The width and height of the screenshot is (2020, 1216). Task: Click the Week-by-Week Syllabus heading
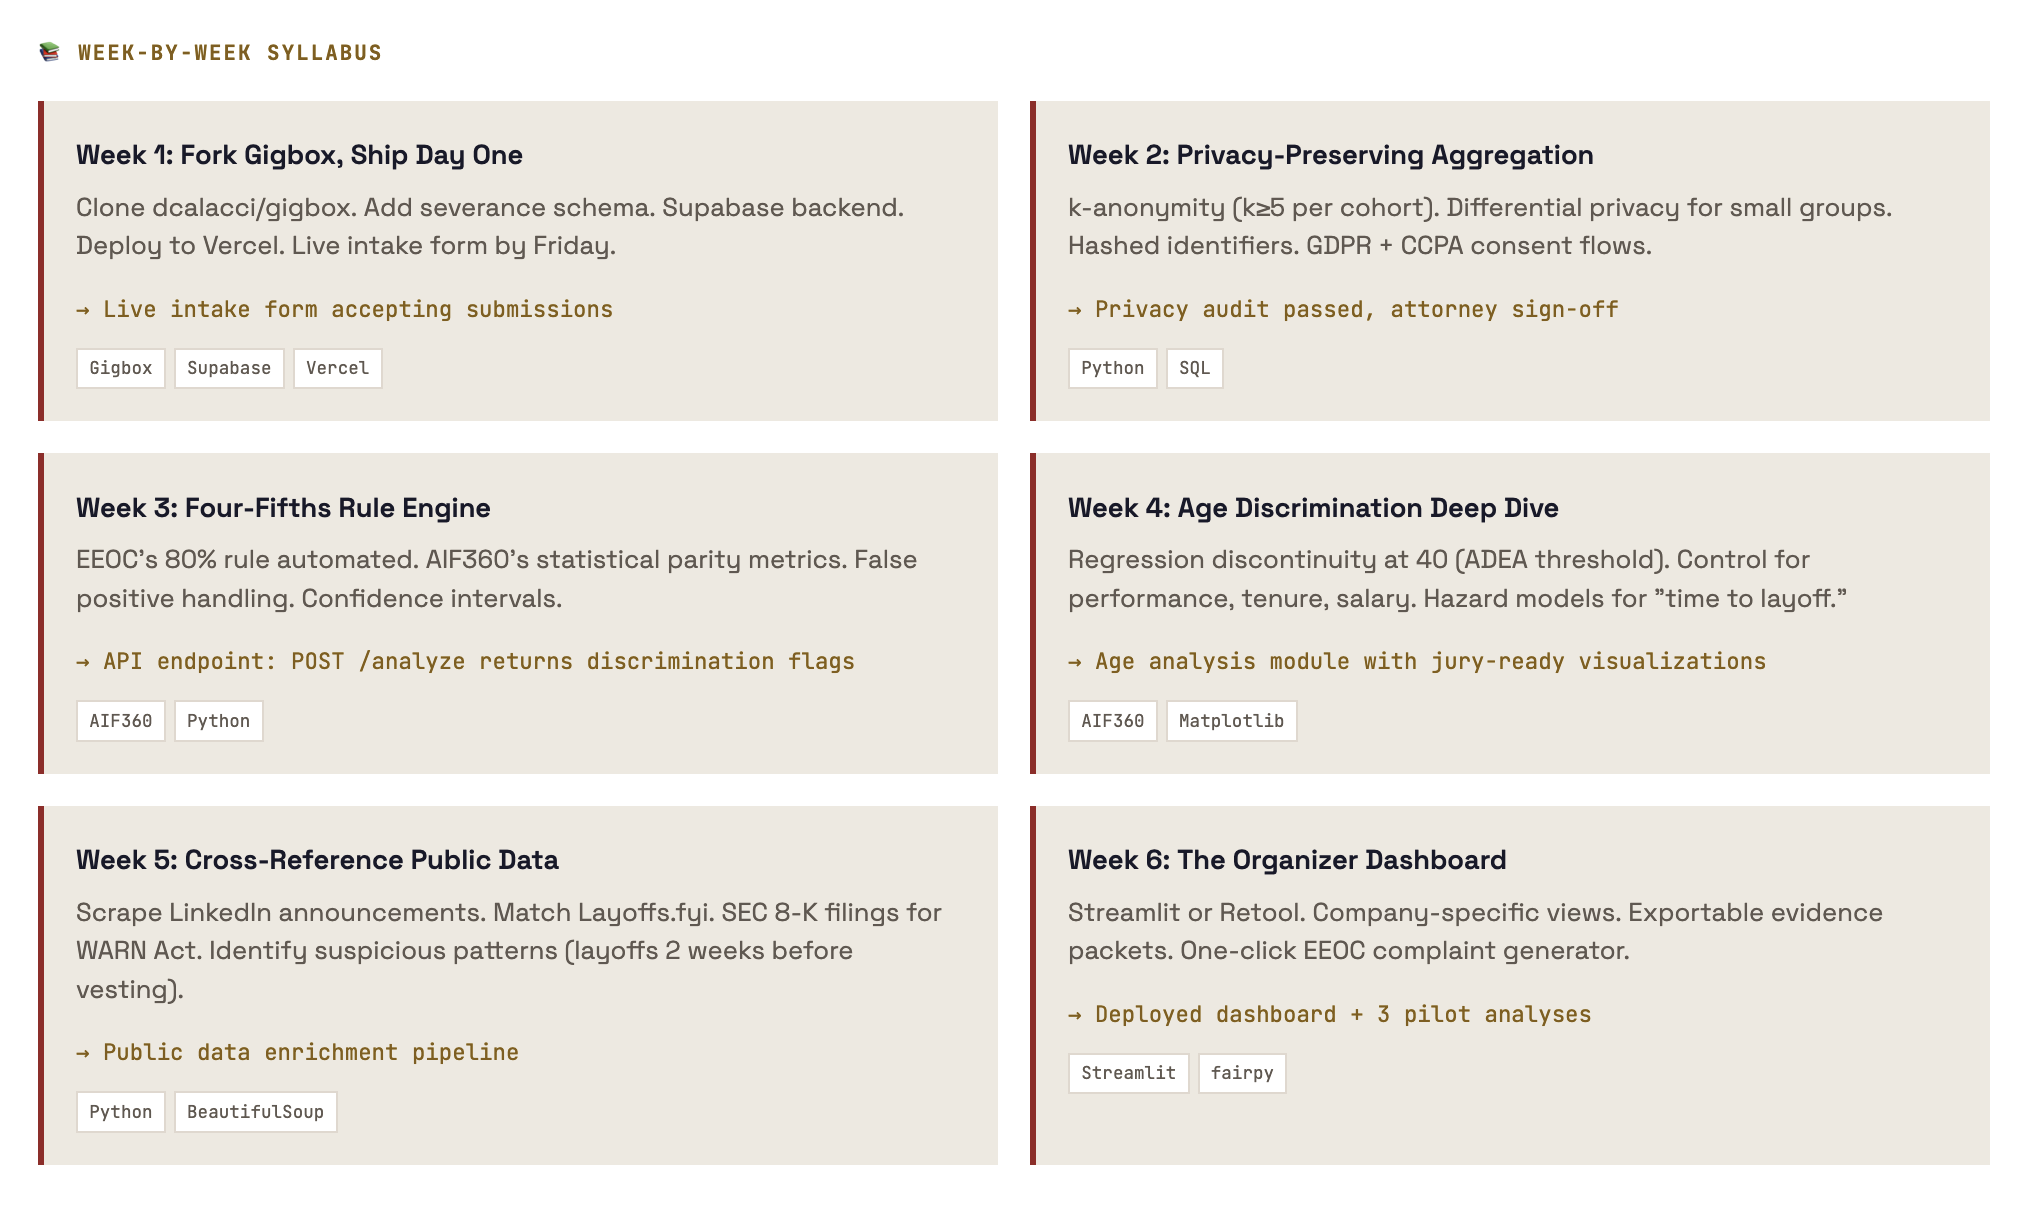(x=230, y=53)
